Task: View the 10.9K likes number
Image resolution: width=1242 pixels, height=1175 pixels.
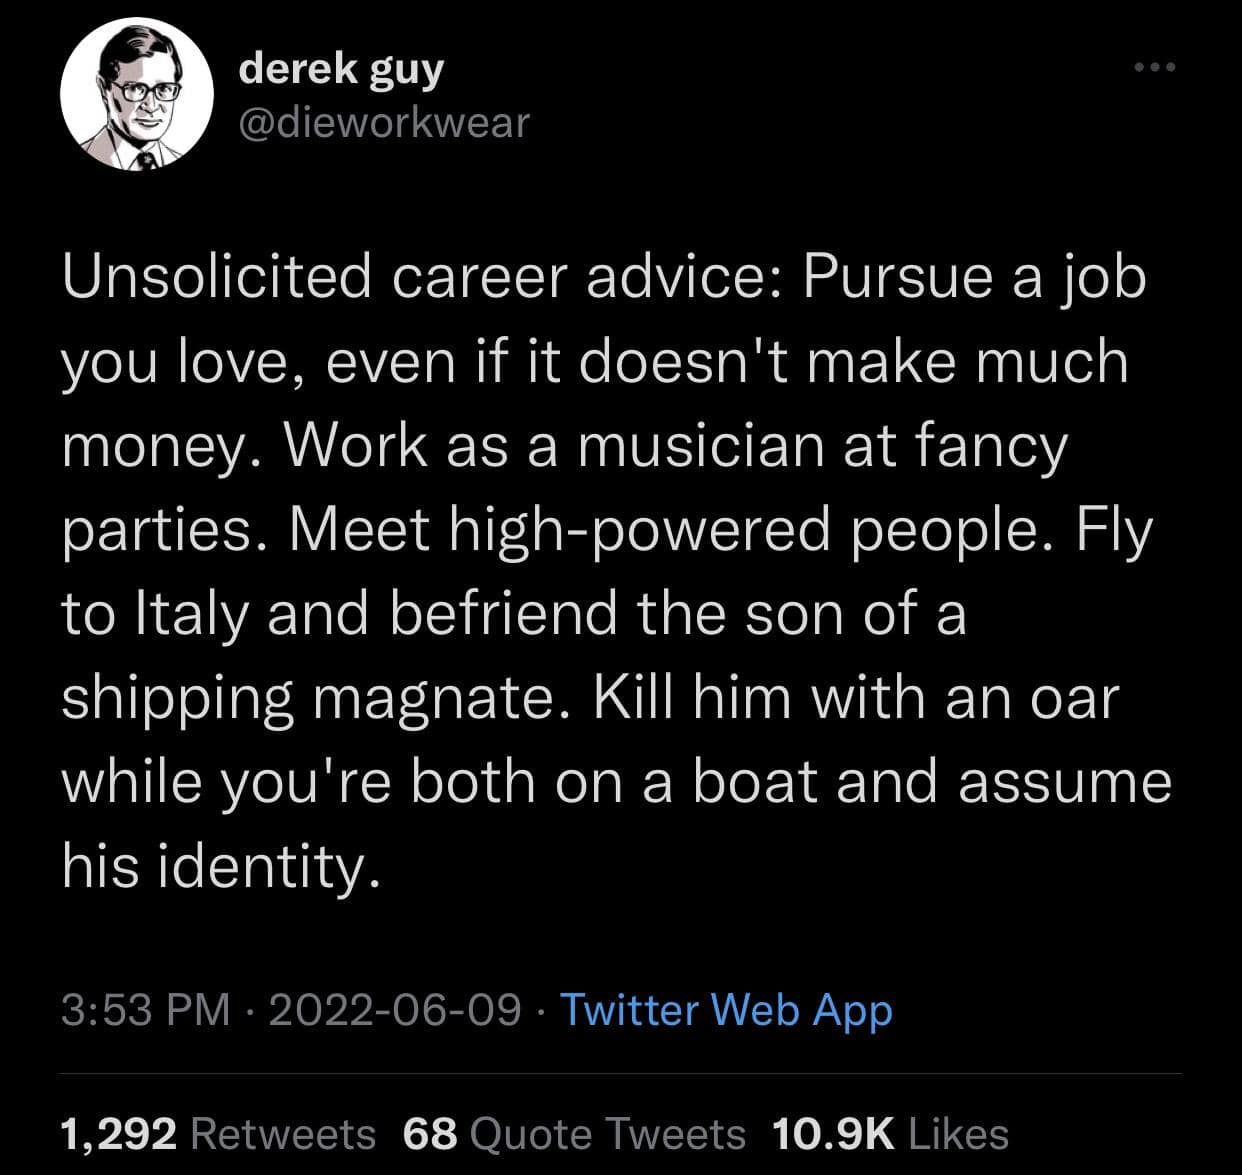Action: (x=833, y=1134)
